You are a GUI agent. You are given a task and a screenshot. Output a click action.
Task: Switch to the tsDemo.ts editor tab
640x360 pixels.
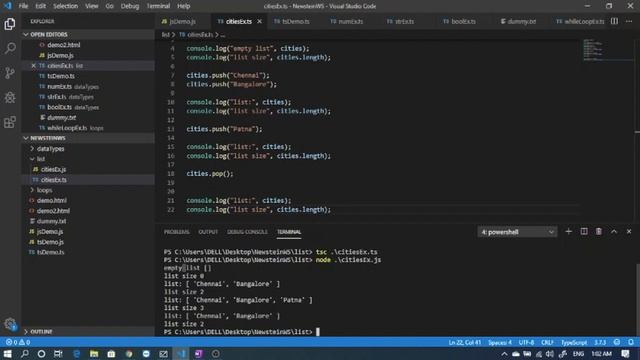296,21
